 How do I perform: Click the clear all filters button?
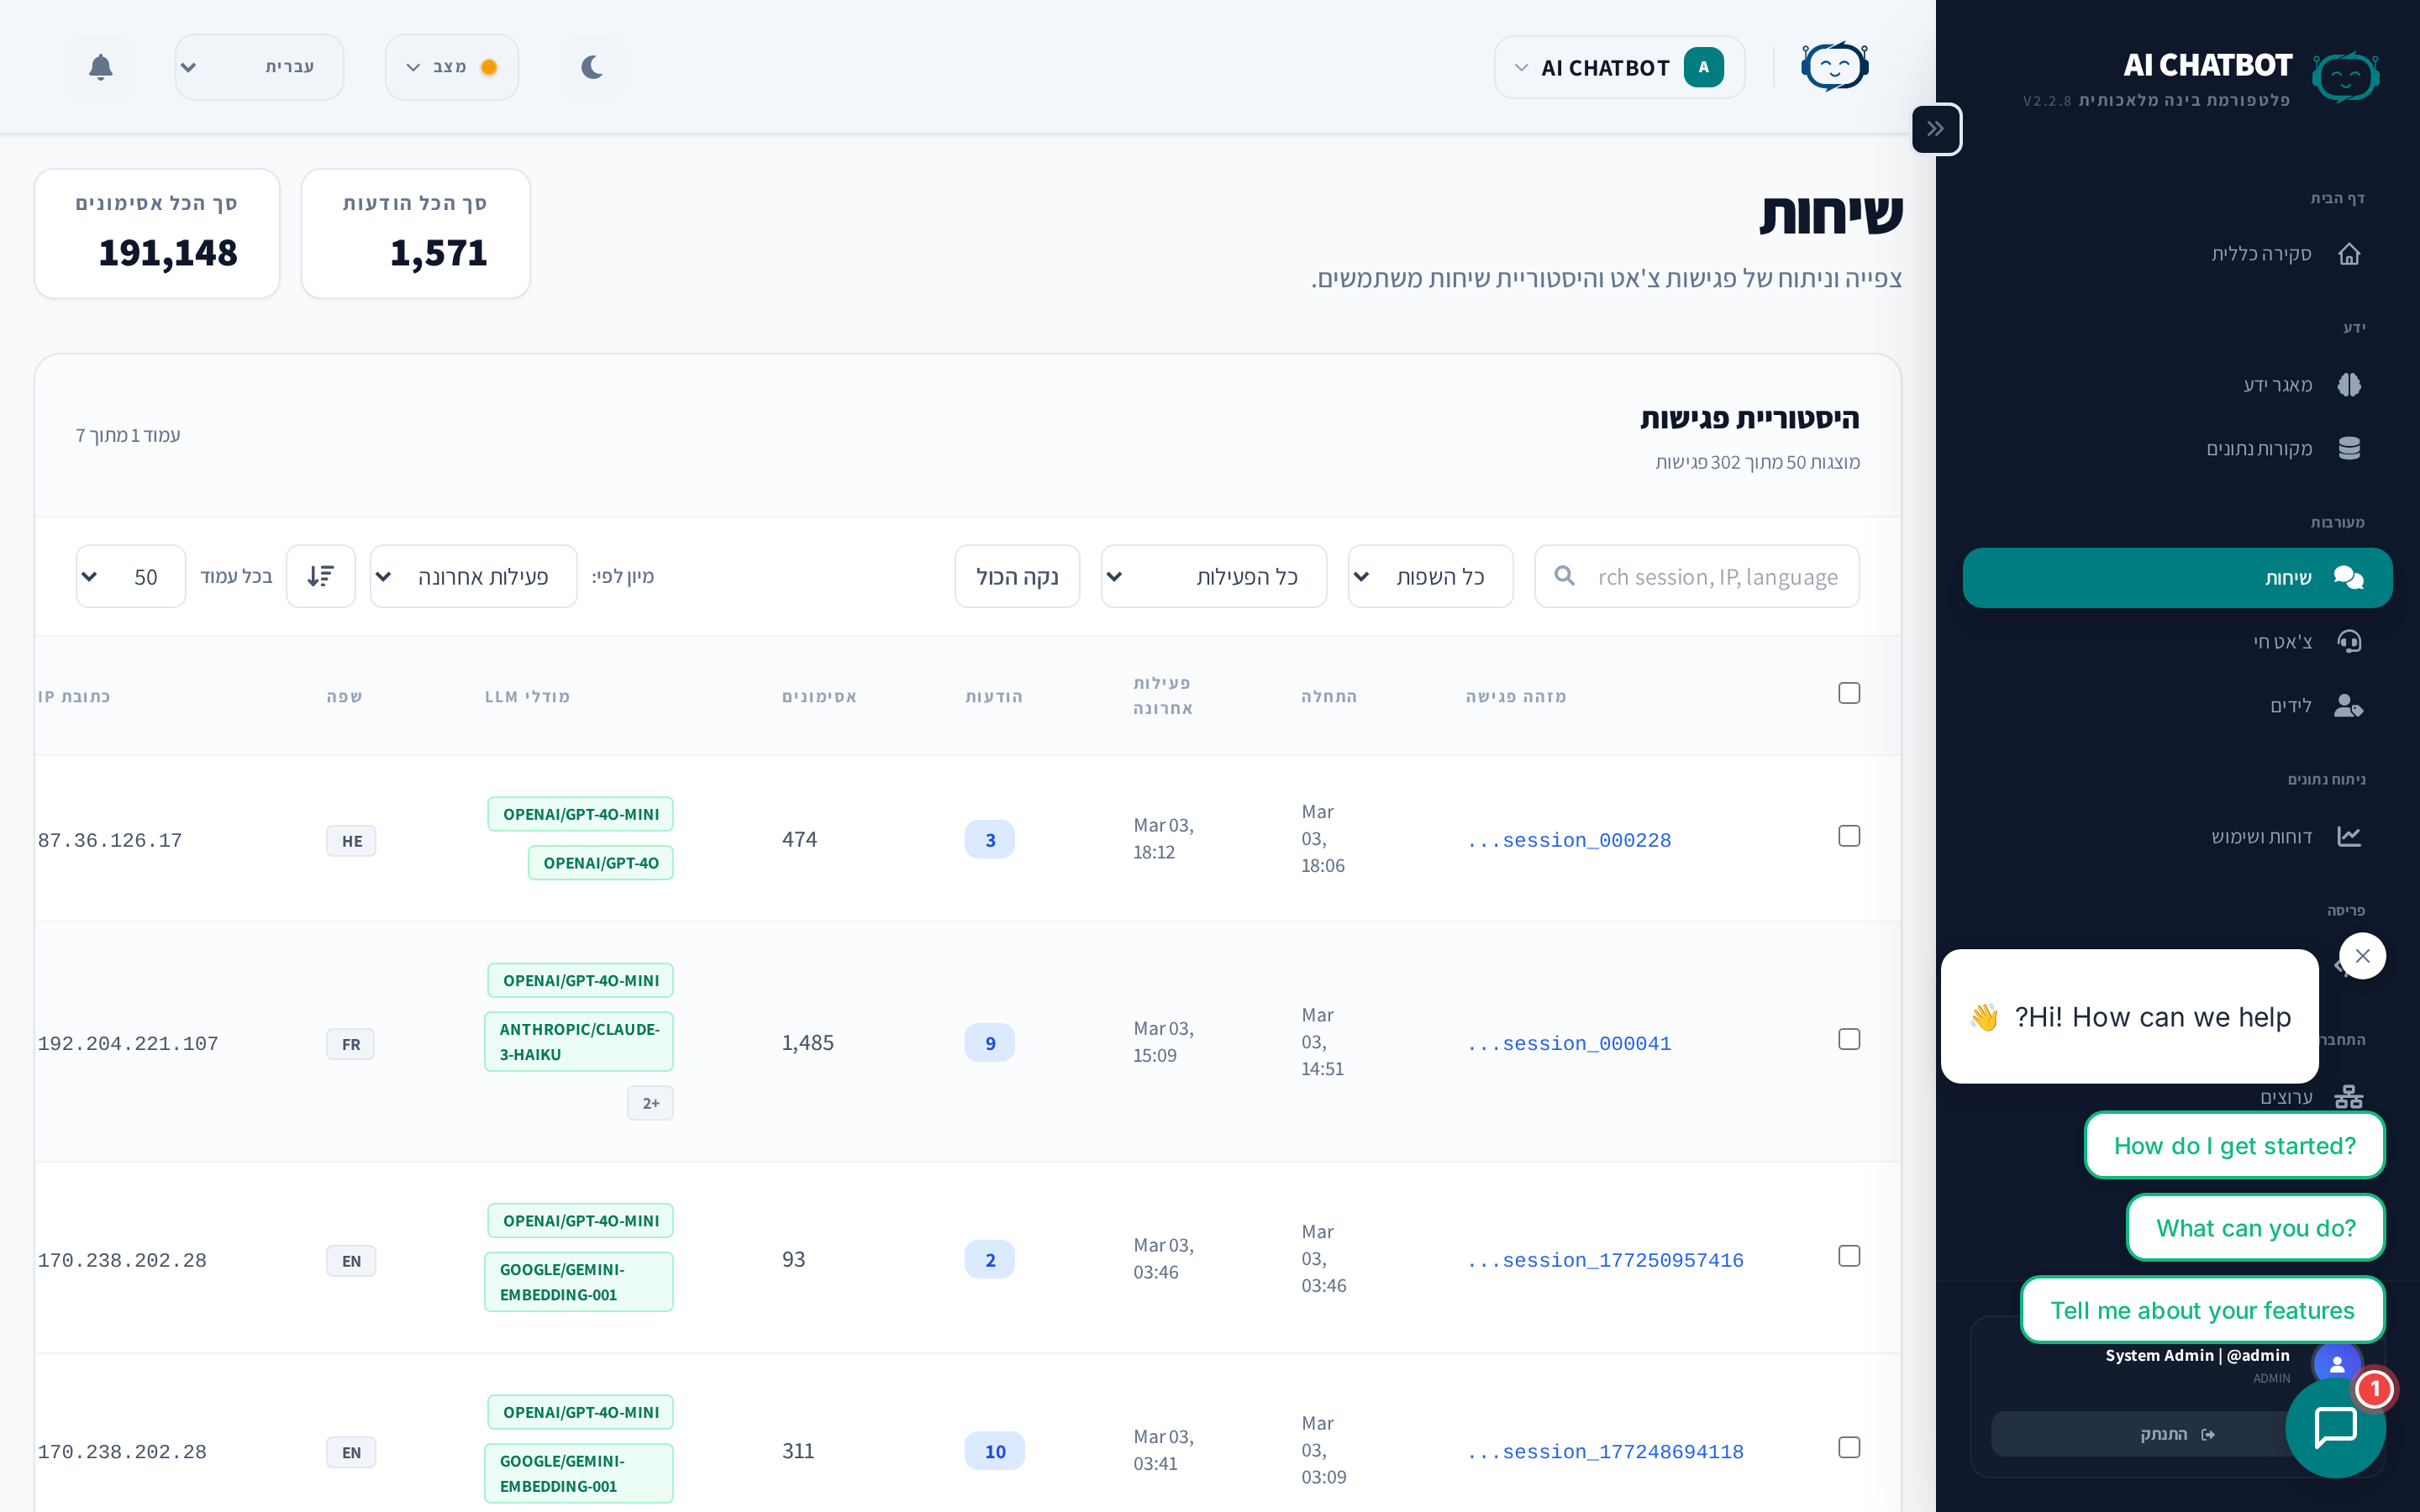click(x=1016, y=576)
